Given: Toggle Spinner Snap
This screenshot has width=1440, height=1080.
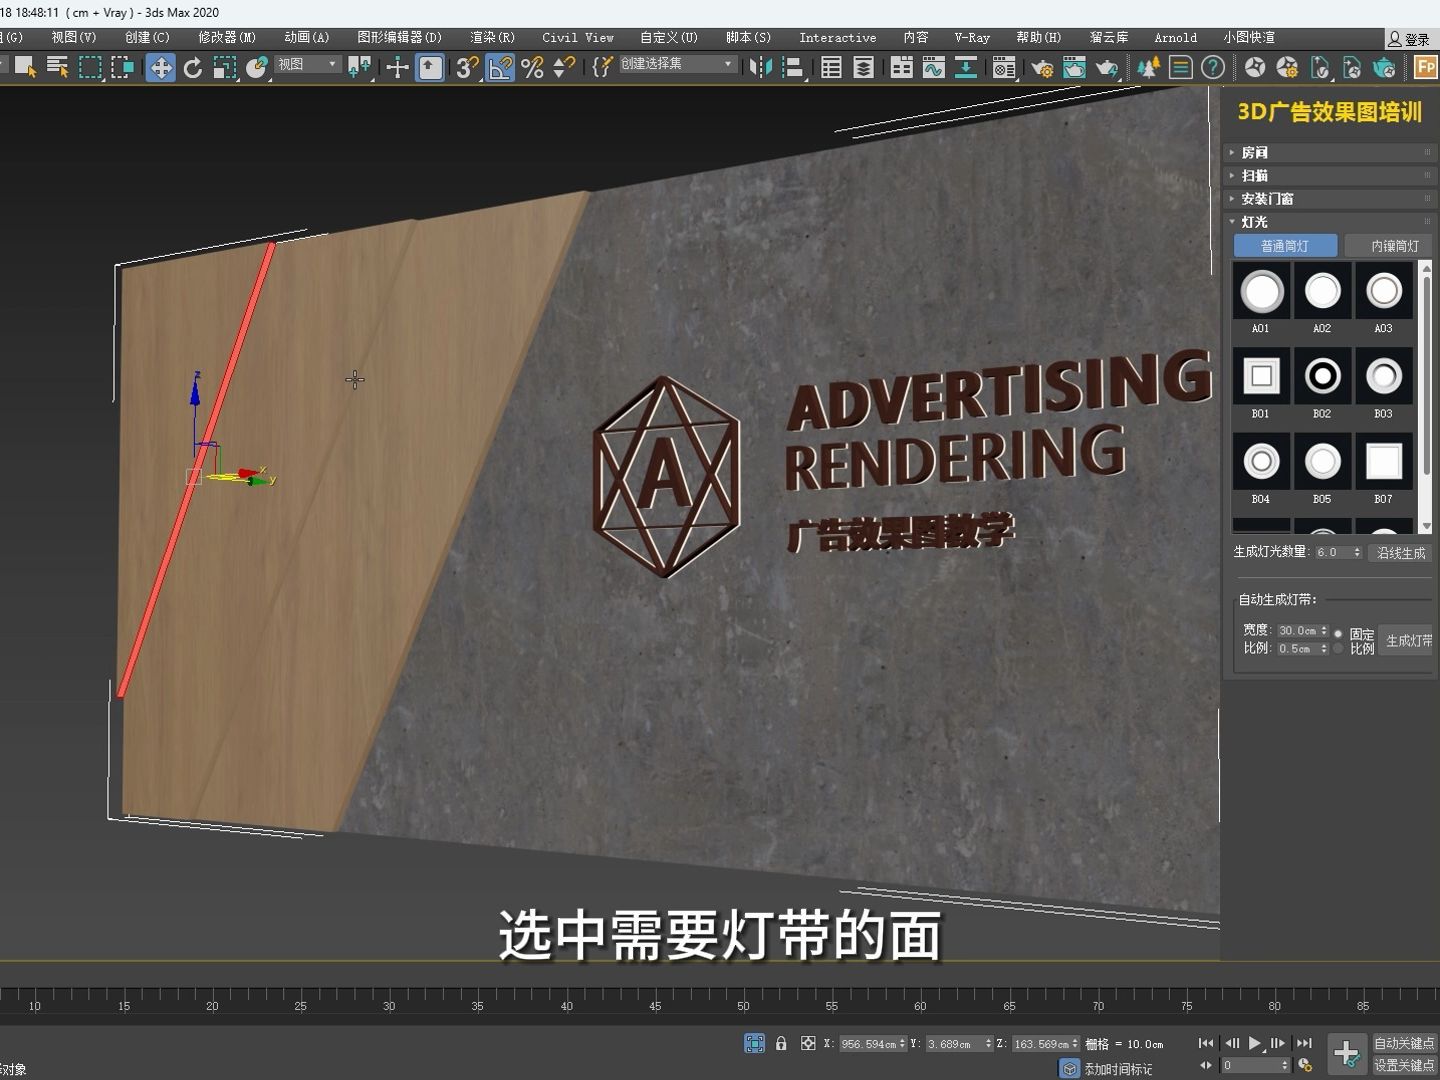Looking at the screenshot, I should (565, 67).
